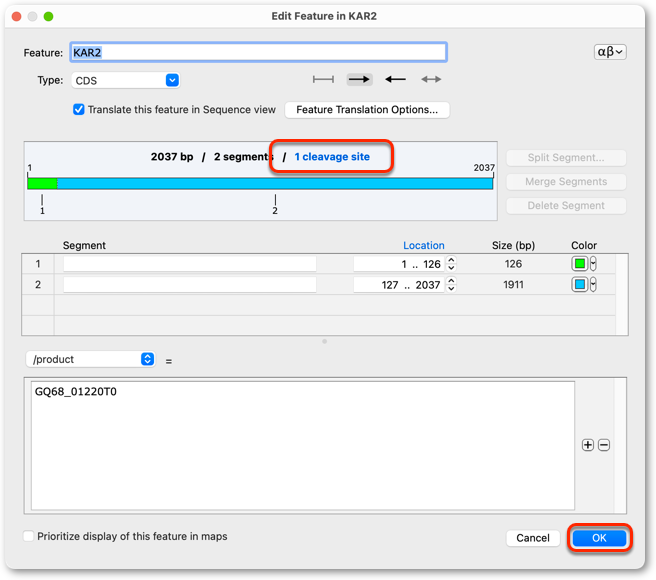
Task: Click the 1 .. 126 location field
Action: pyautogui.click(x=399, y=264)
